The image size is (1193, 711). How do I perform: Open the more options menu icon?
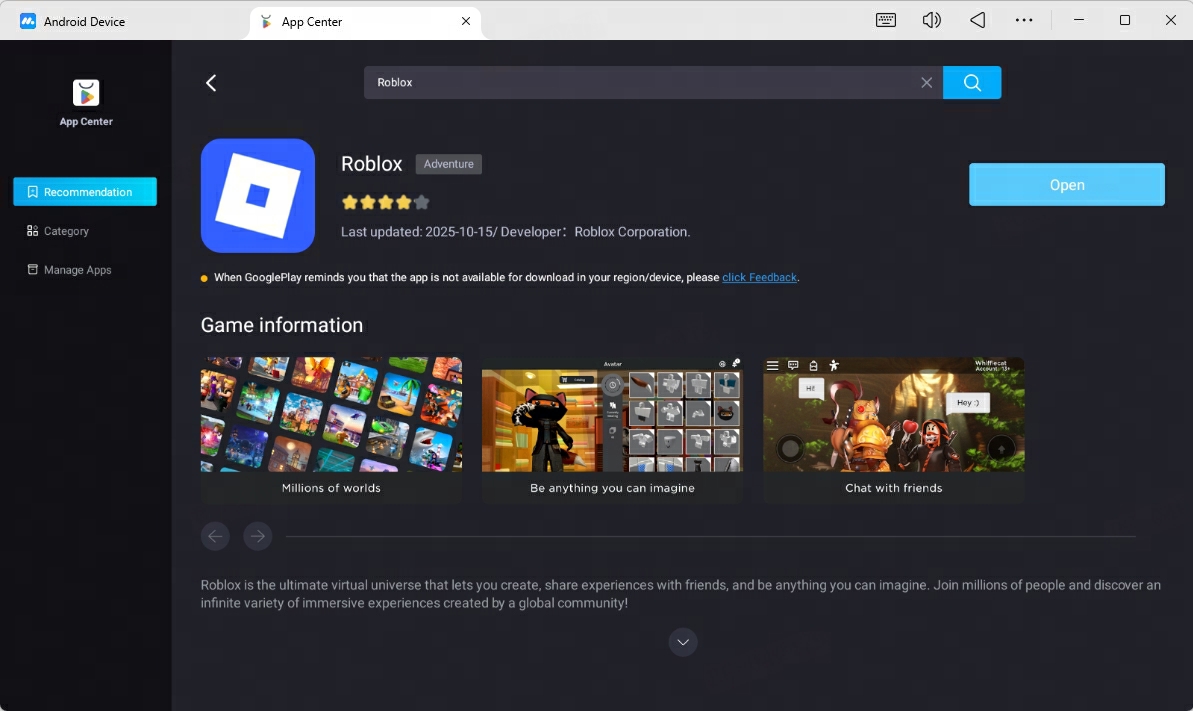(x=1023, y=20)
